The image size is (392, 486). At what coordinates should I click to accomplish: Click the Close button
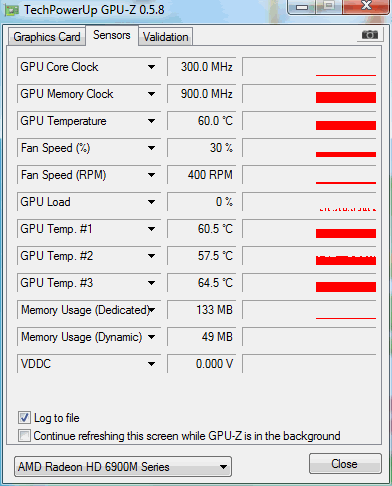click(345, 463)
